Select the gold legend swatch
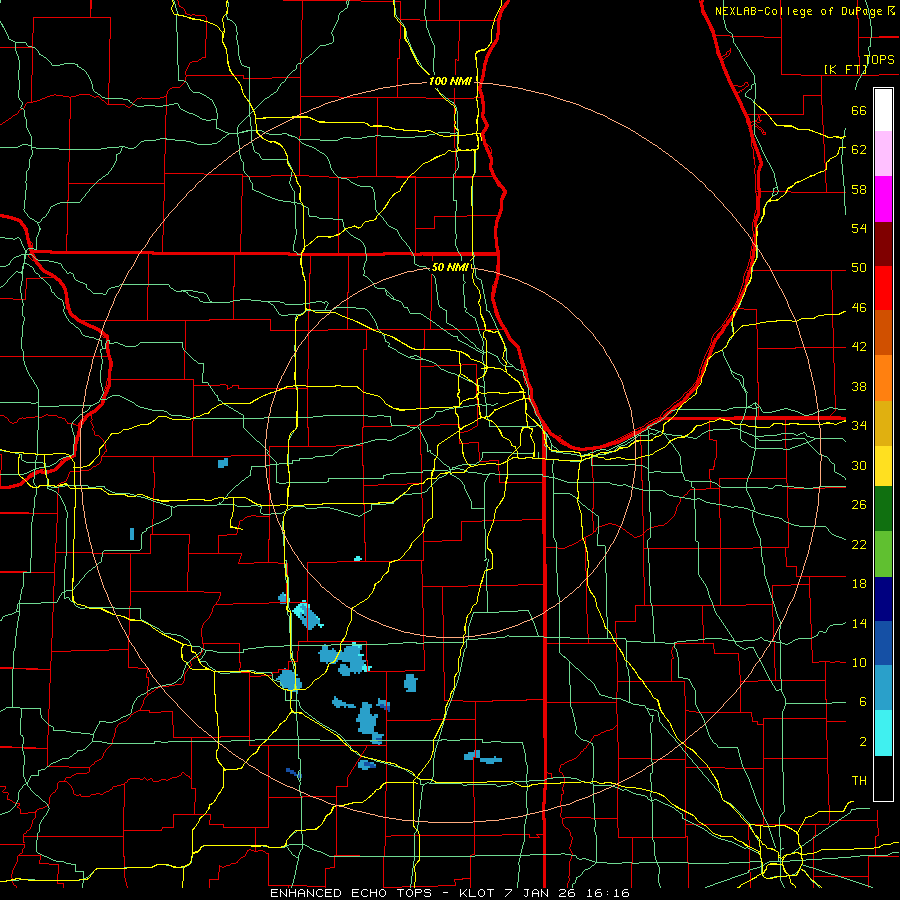 pos(883,423)
